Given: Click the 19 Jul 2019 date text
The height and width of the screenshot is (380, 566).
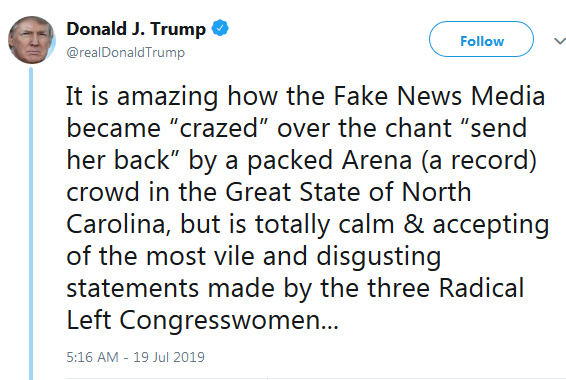Looking at the screenshot, I should [169, 357].
